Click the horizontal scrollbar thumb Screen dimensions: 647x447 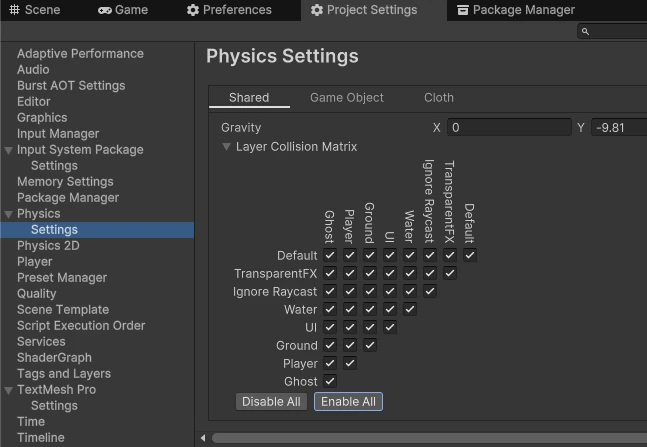429,438
